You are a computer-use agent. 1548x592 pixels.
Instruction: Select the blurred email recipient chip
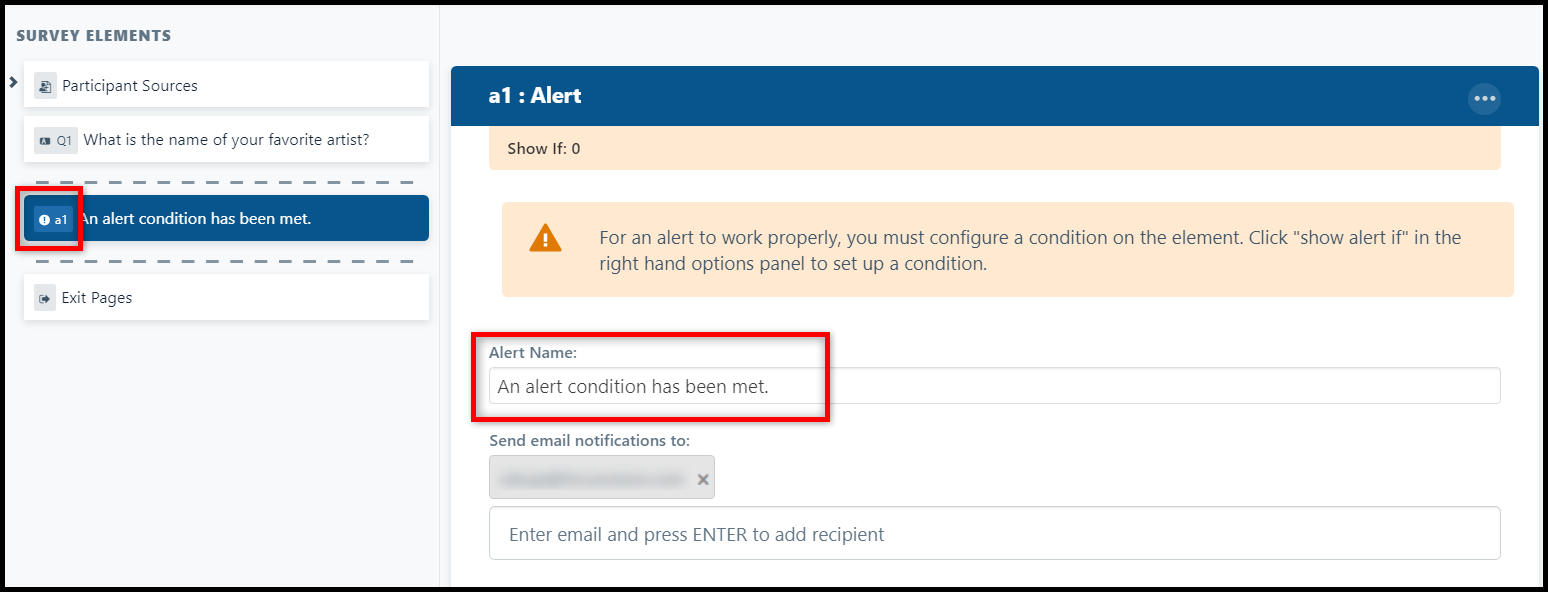[602, 479]
